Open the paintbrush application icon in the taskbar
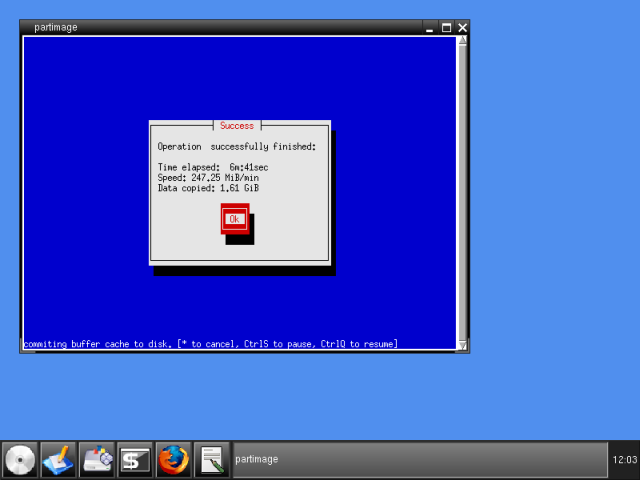The image size is (640, 480). 58,459
